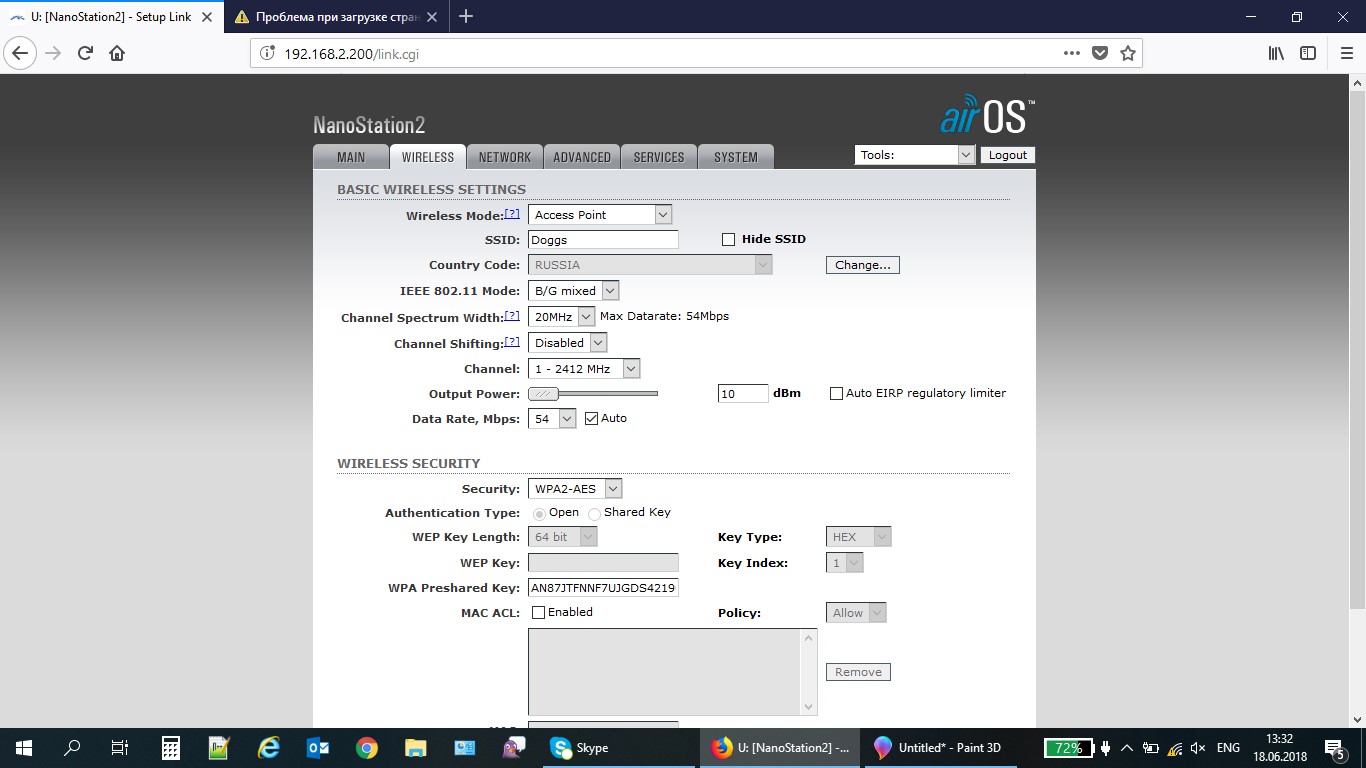This screenshot has height=768, width=1366.
Task: Click the SSID input field
Action: (x=603, y=240)
